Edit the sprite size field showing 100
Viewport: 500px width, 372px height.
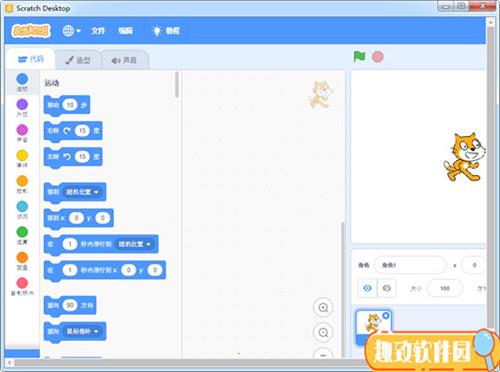pos(445,288)
